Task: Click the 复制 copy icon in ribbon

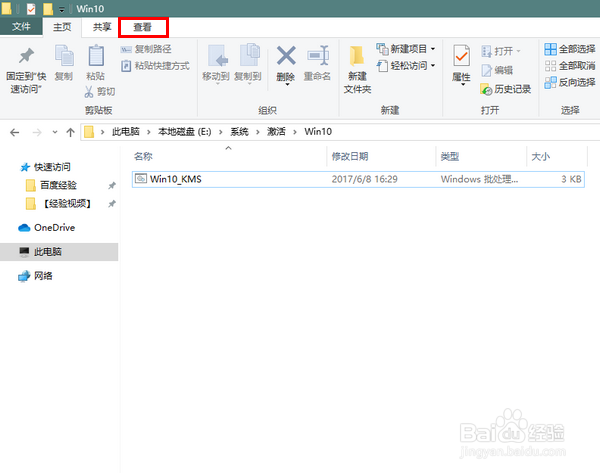Action: click(64, 55)
